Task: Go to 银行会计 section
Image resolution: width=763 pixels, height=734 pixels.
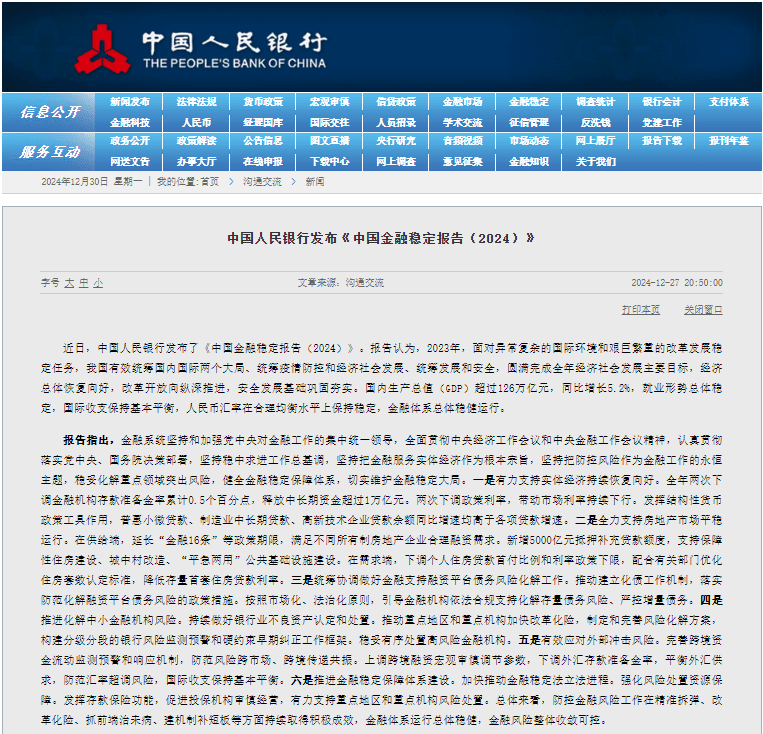Action: (x=662, y=102)
